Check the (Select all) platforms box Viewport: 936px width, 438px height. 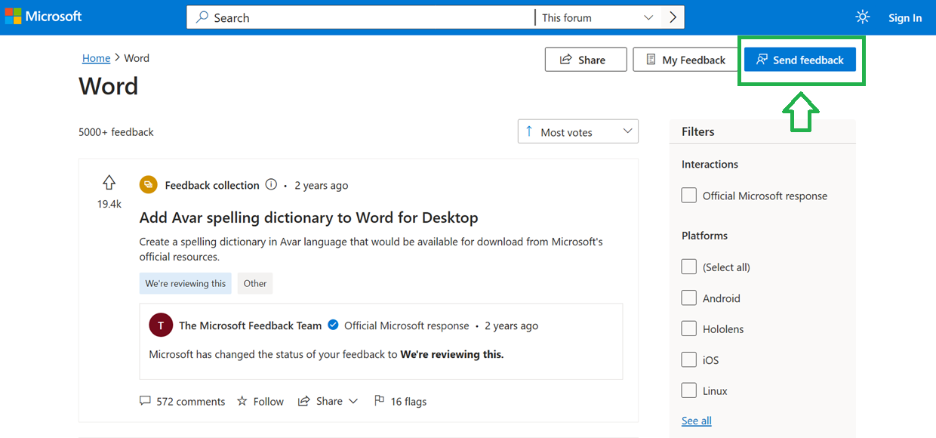point(689,267)
